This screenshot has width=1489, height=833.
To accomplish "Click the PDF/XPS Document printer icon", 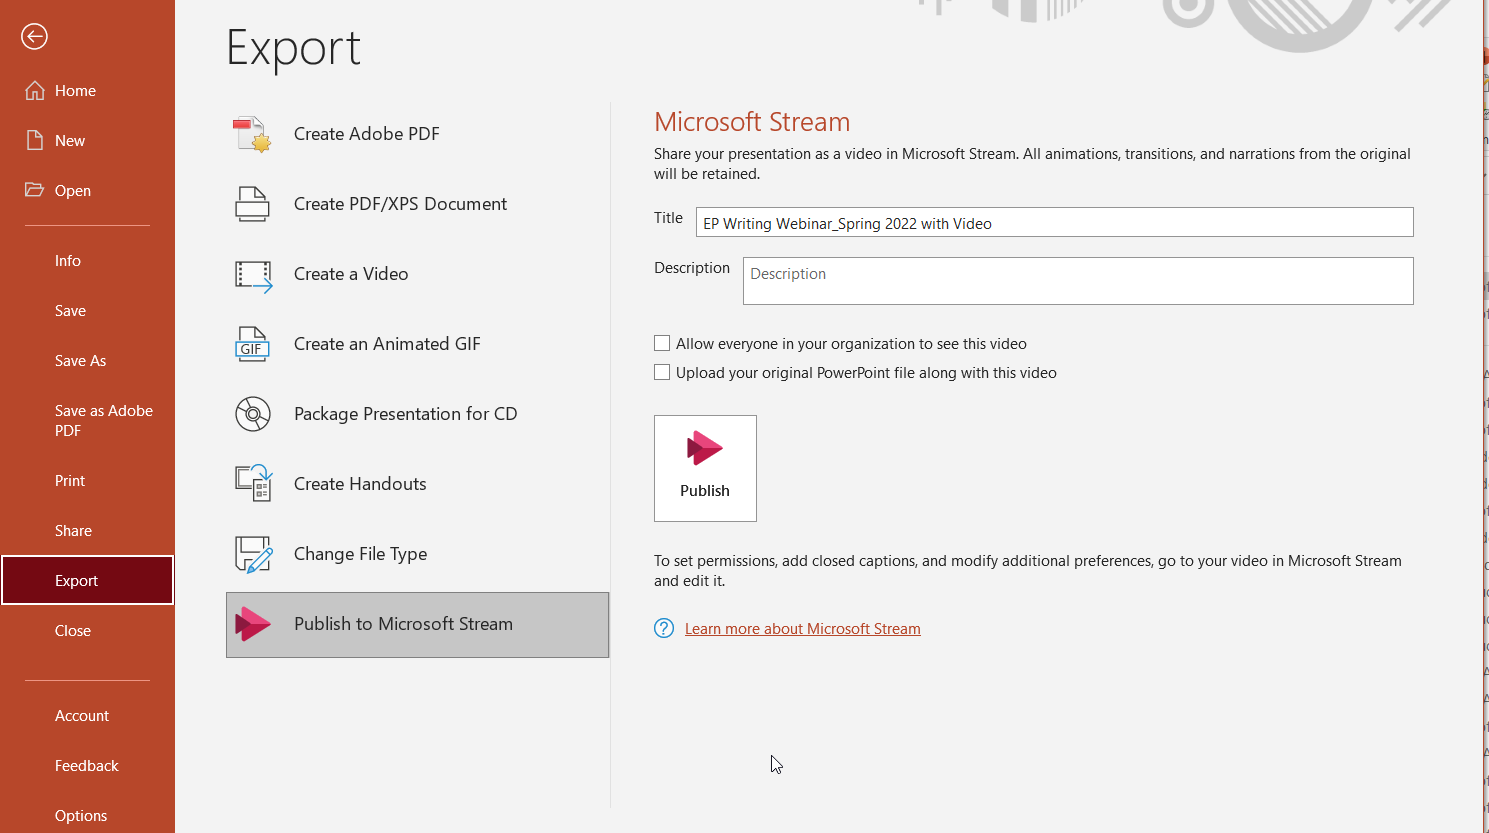I will tap(252, 204).
